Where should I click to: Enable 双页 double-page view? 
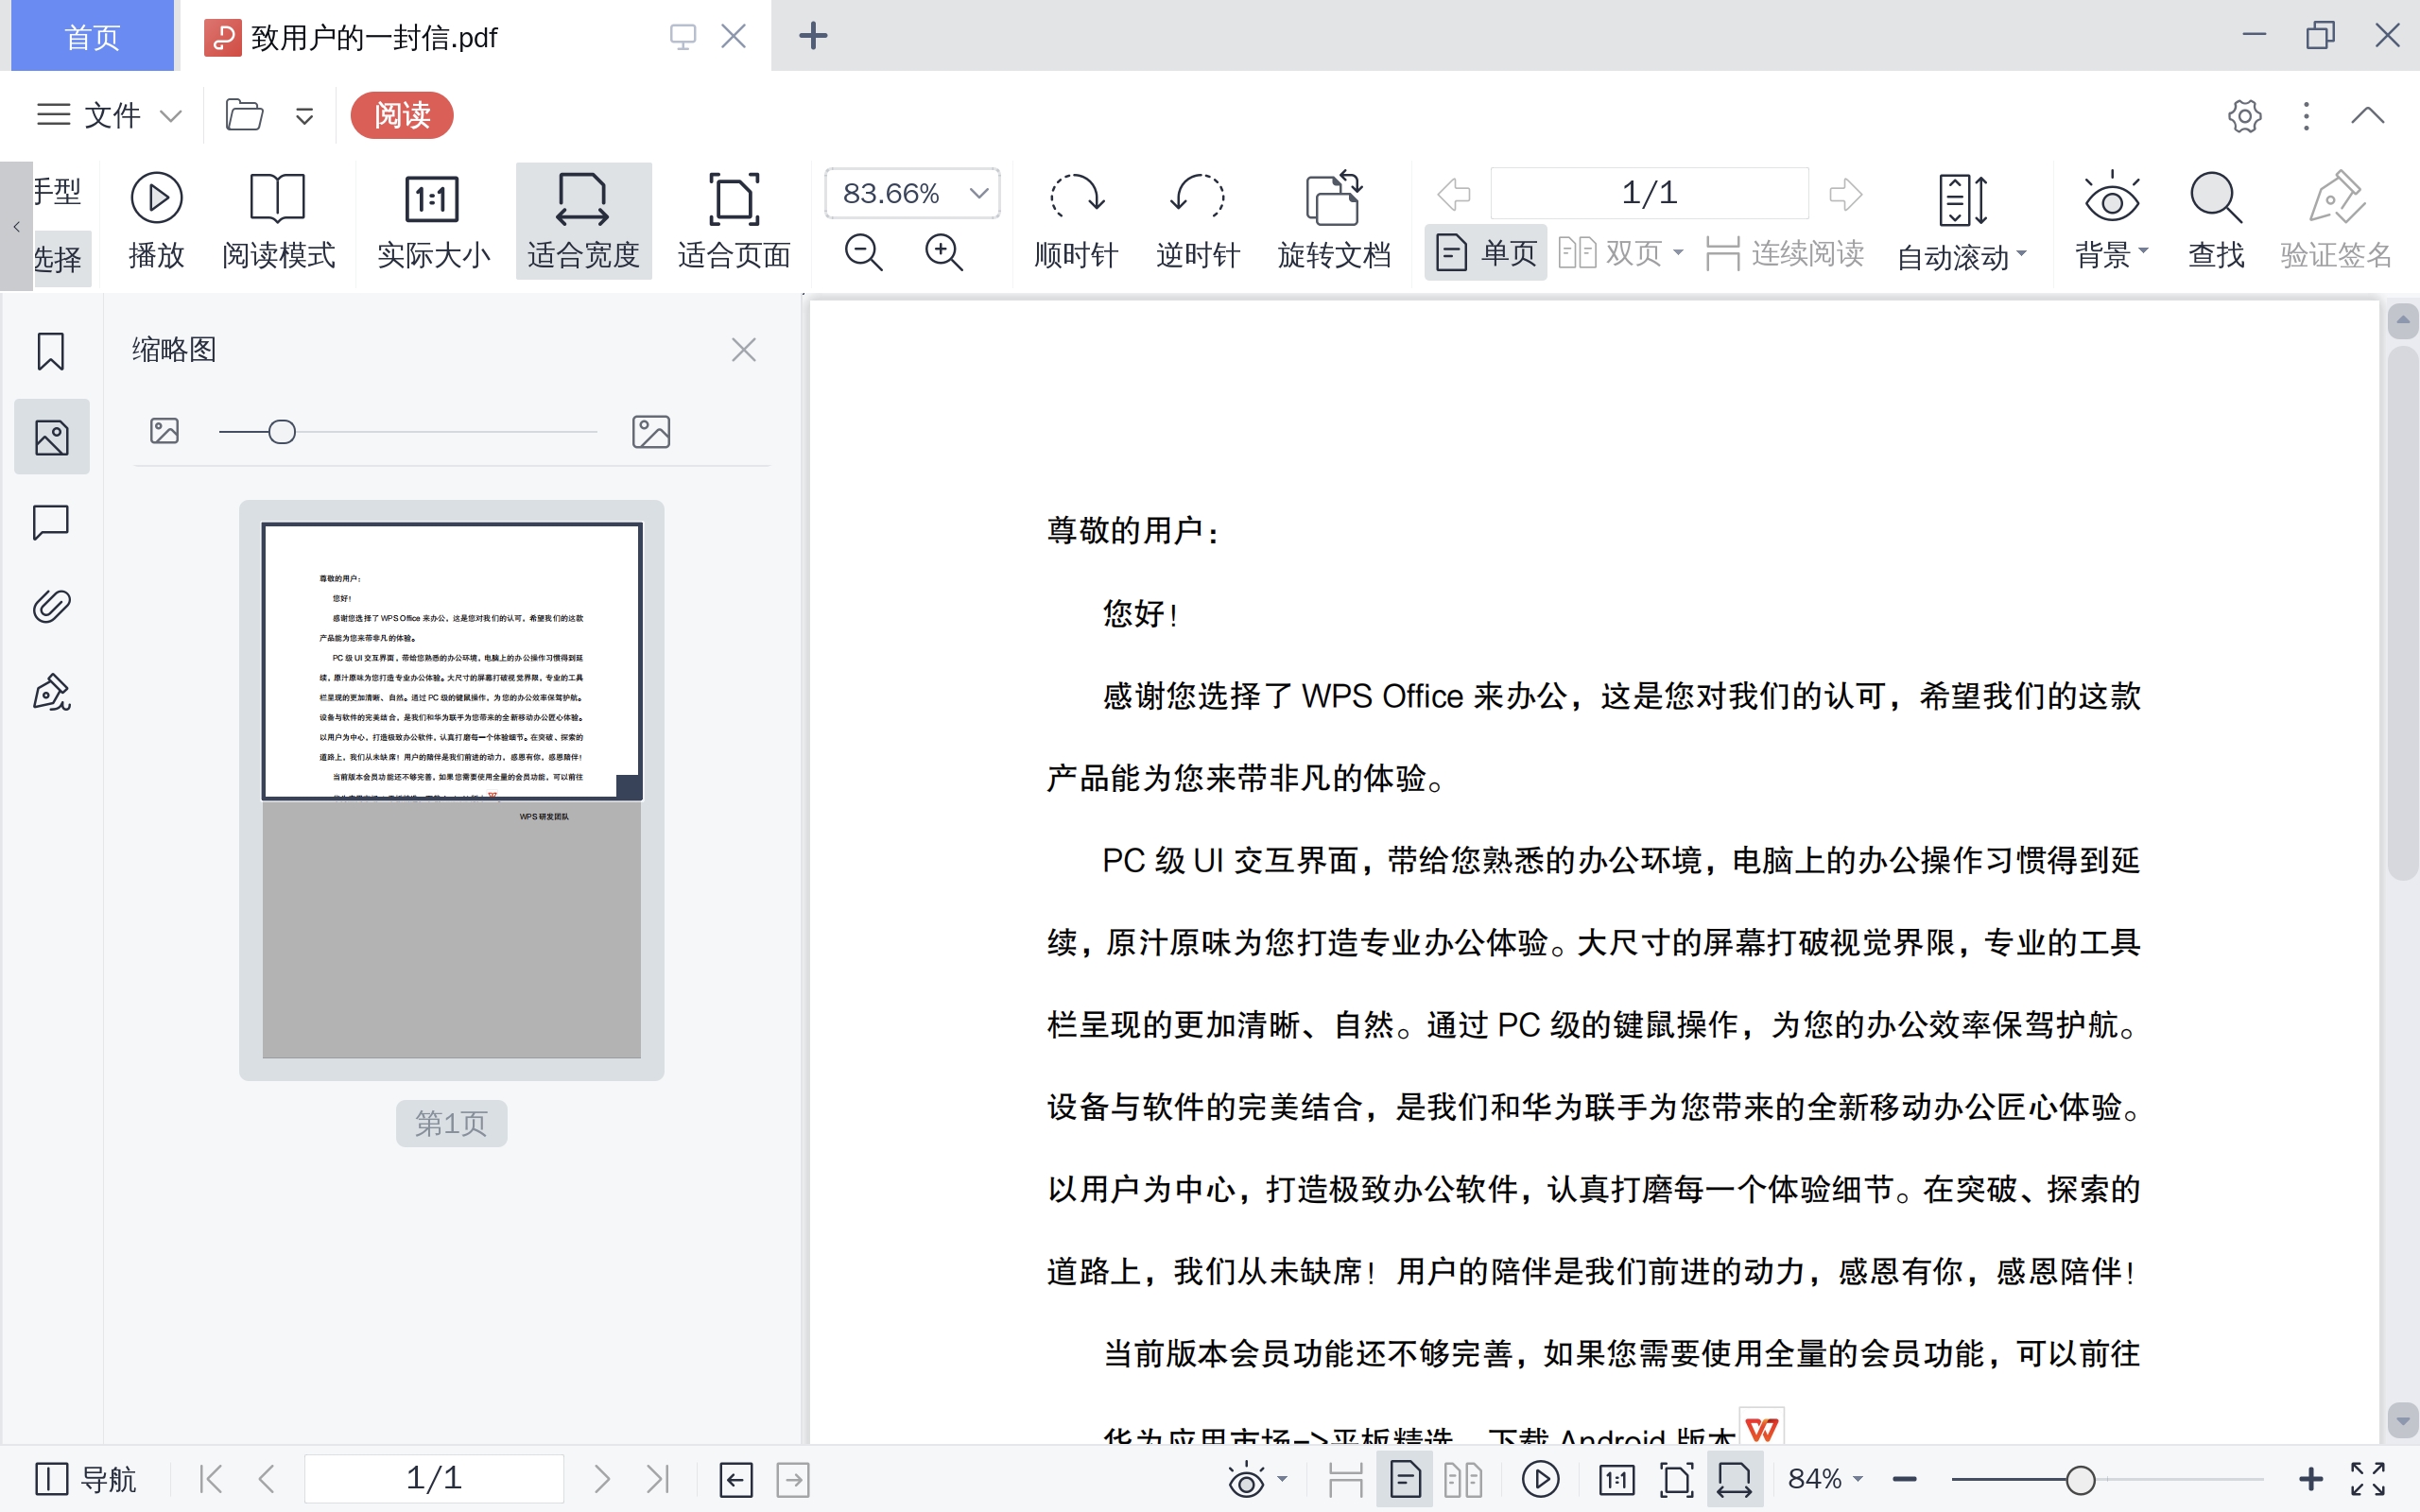coord(1620,253)
